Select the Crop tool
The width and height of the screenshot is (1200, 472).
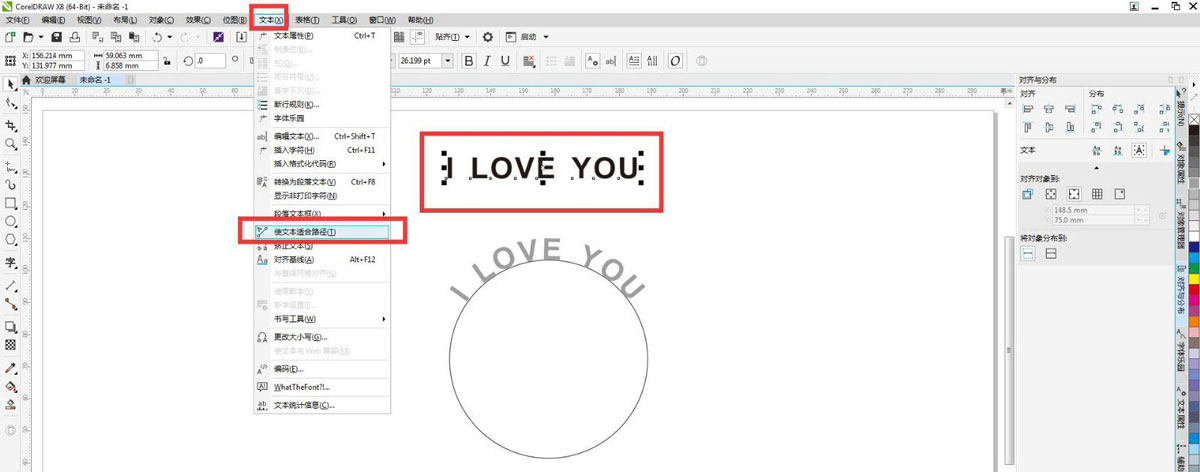pos(11,126)
